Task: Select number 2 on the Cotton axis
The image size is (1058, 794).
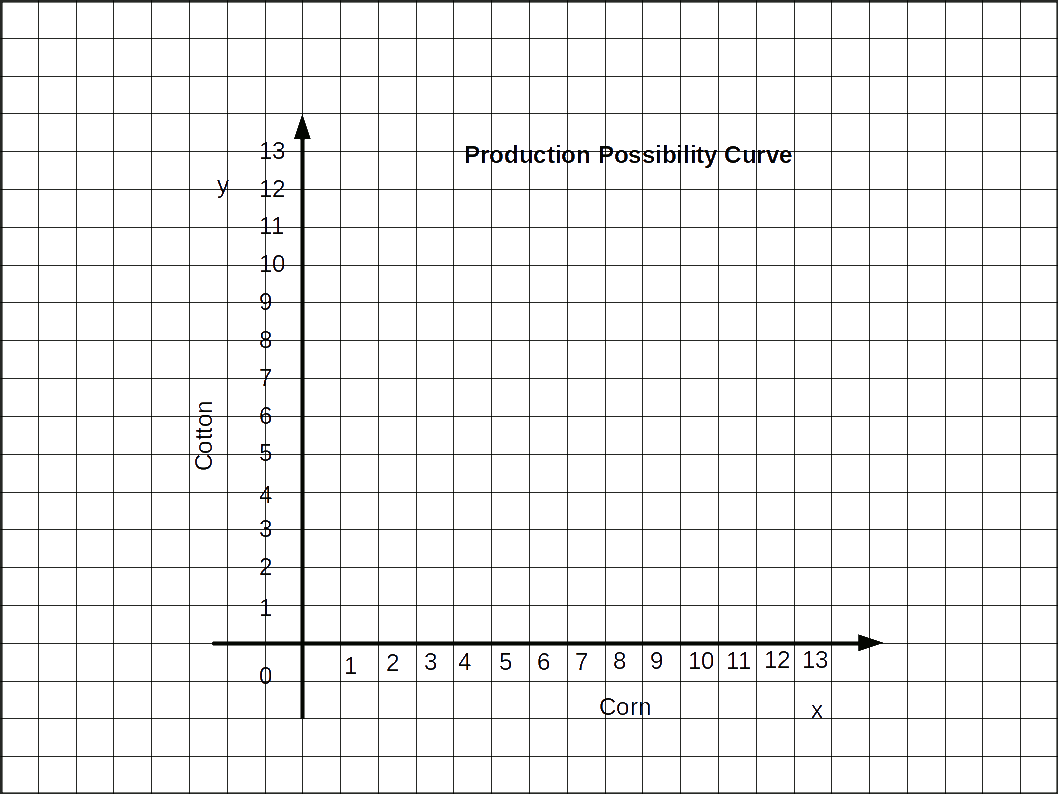Action: (x=266, y=567)
